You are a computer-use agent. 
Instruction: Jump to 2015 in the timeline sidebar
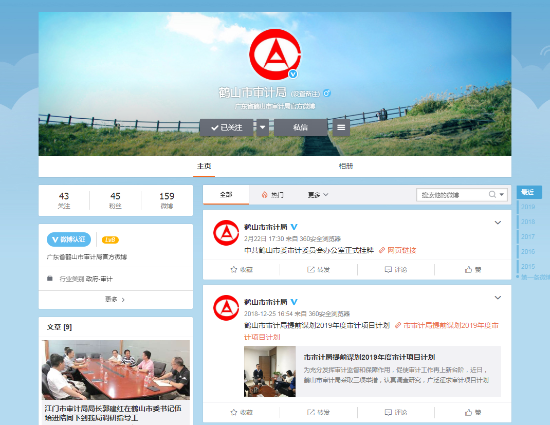point(528,266)
